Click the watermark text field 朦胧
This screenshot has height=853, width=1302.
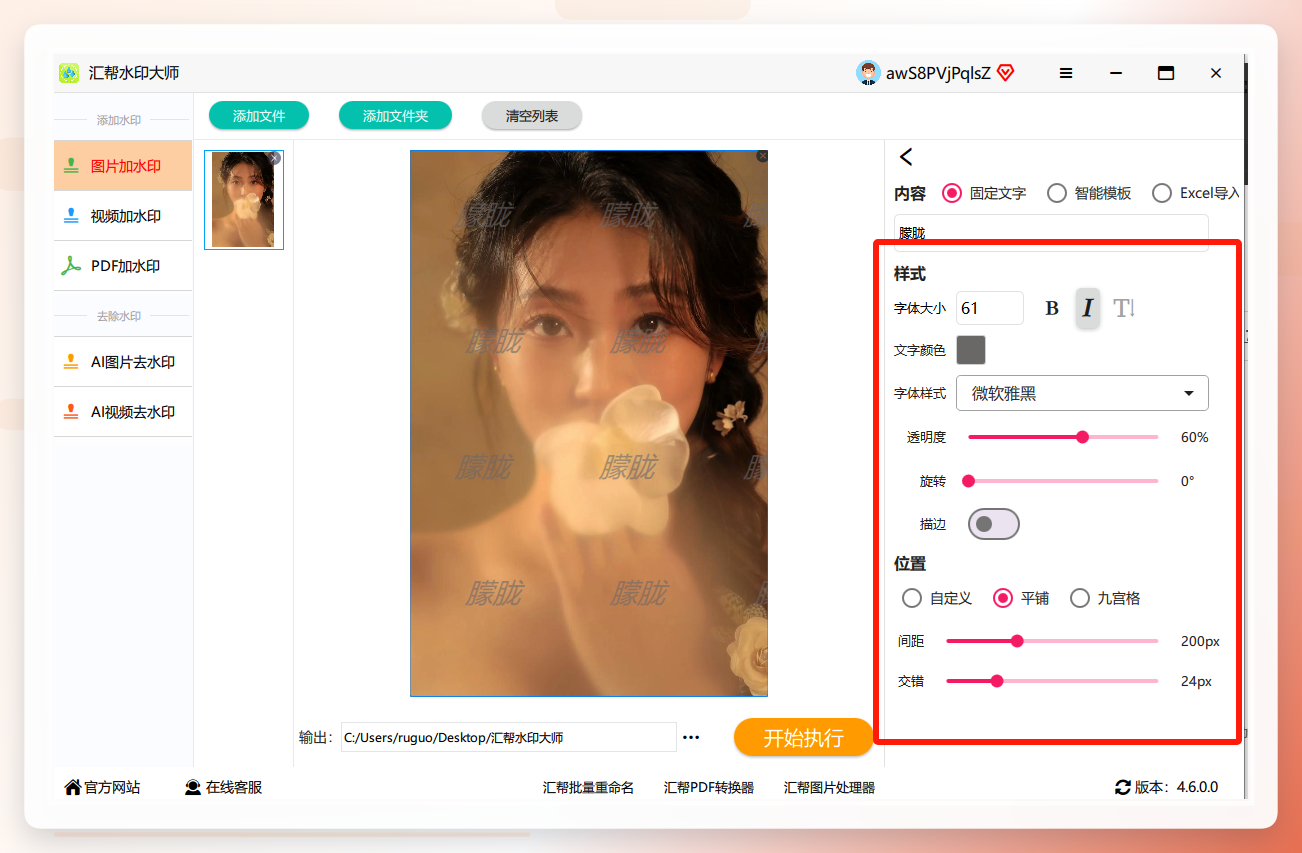coord(1051,233)
